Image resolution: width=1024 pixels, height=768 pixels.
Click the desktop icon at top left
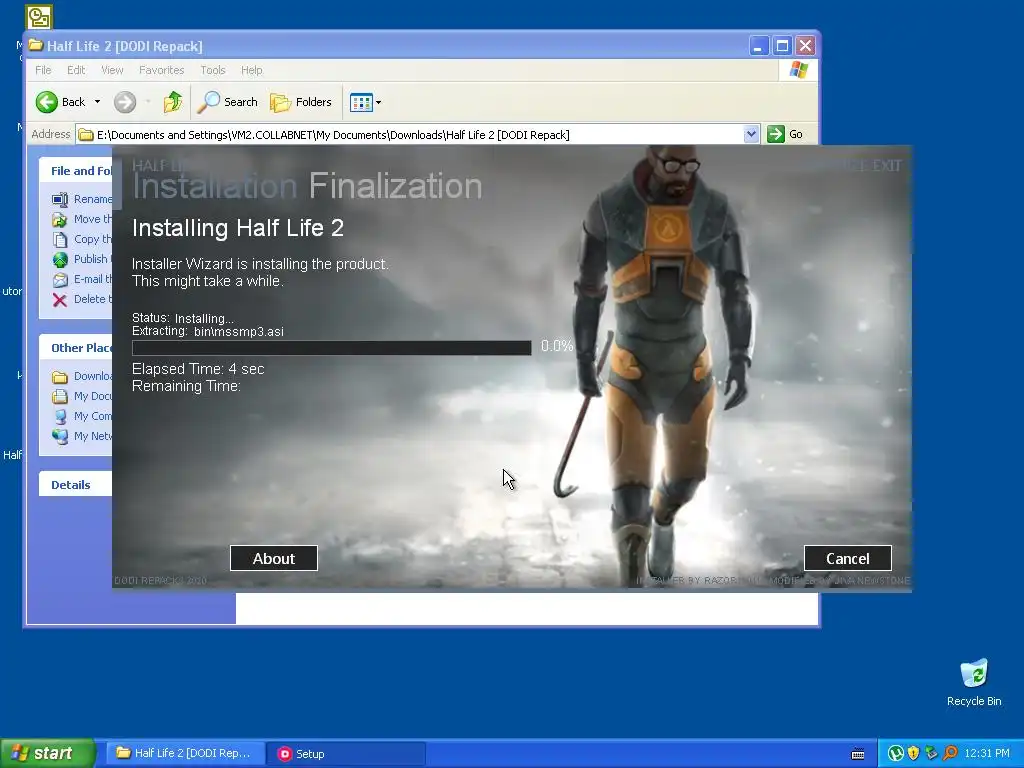tap(39, 17)
